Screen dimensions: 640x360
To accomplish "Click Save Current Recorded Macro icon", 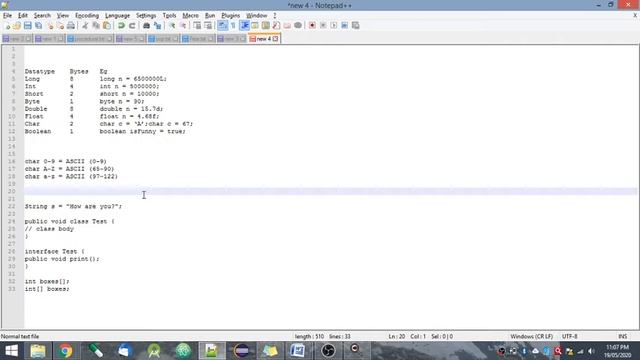I will point(356,26).
